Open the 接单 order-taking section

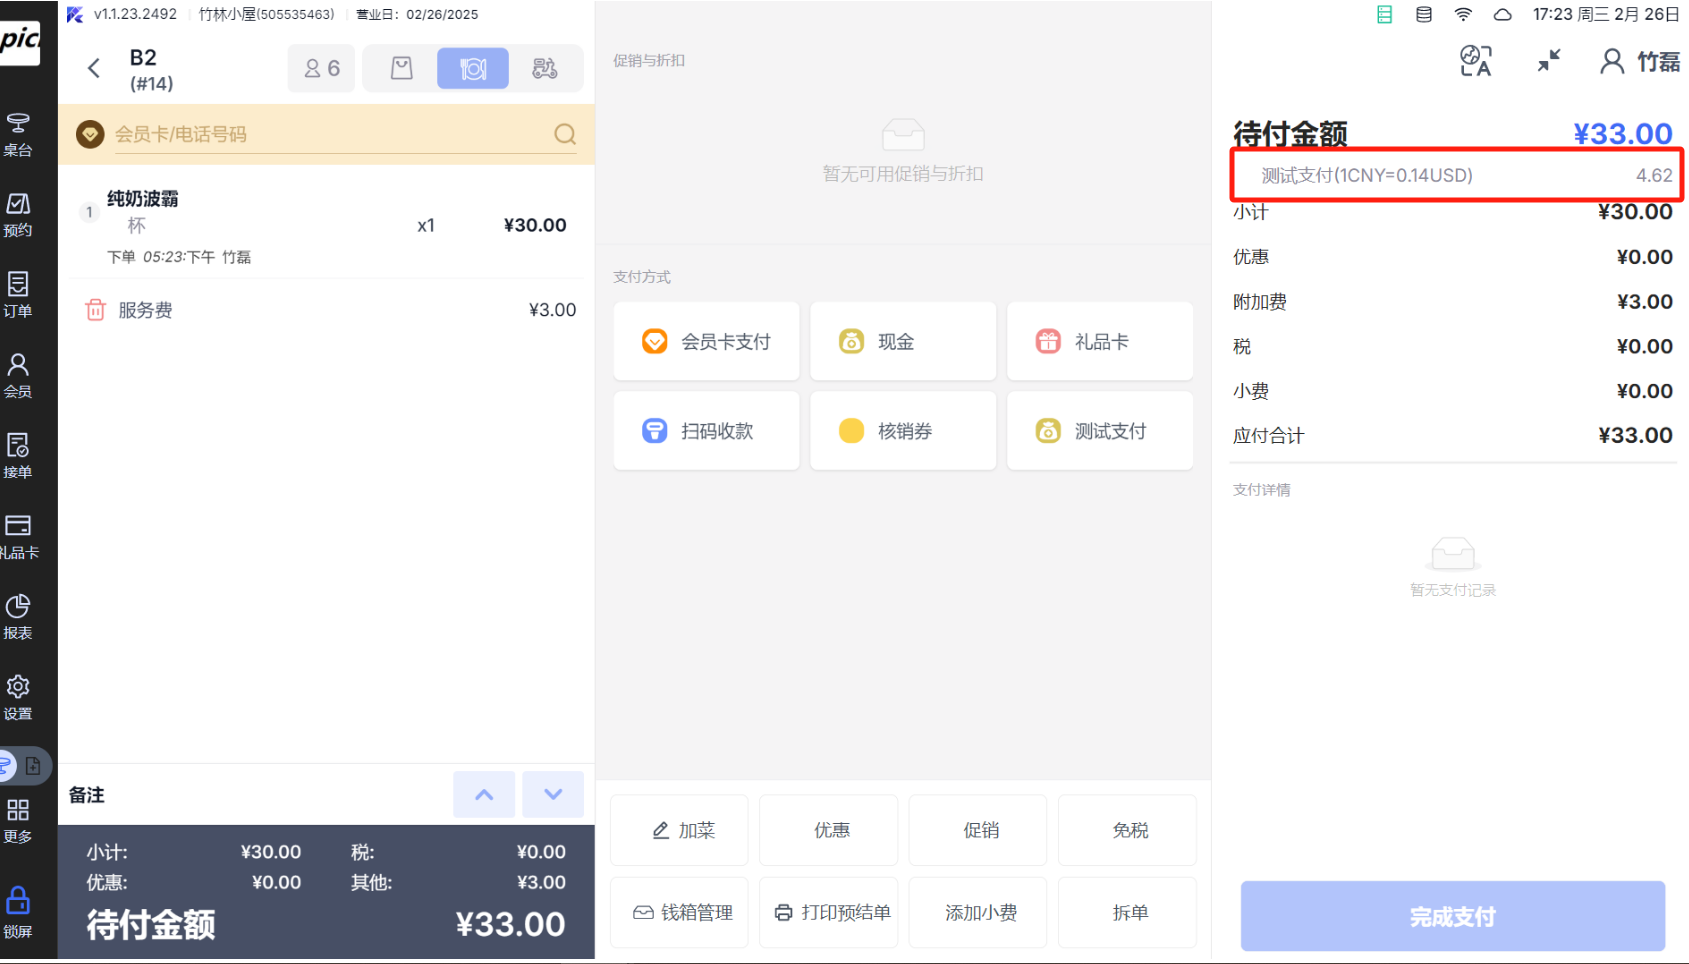pyautogui.click(x=18, y=456)
